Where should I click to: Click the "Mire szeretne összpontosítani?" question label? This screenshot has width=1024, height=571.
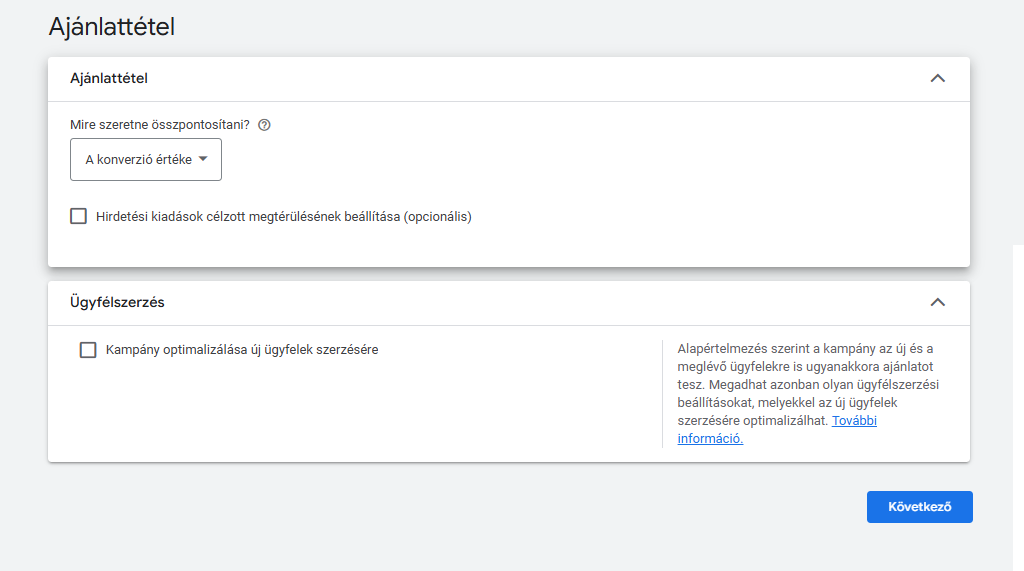coord(160,125)
